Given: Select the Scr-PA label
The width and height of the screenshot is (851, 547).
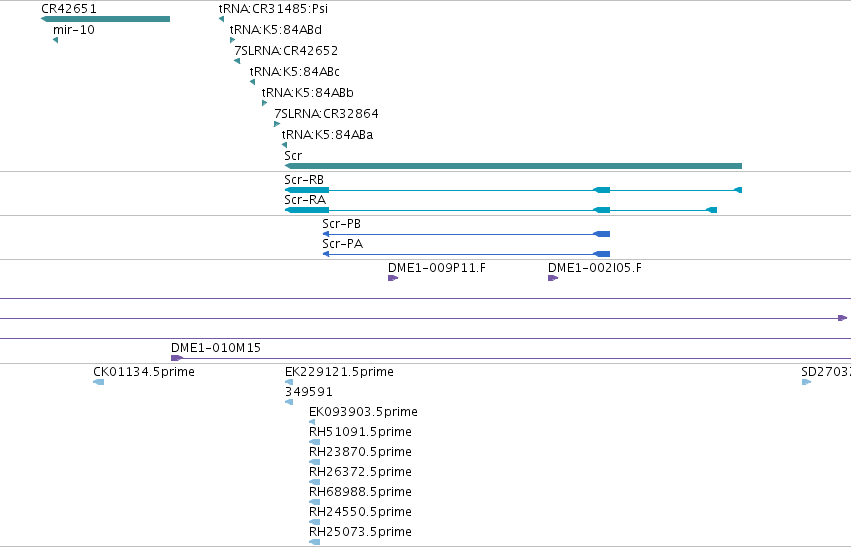Looking at the screenshot, I should (342, 244).
